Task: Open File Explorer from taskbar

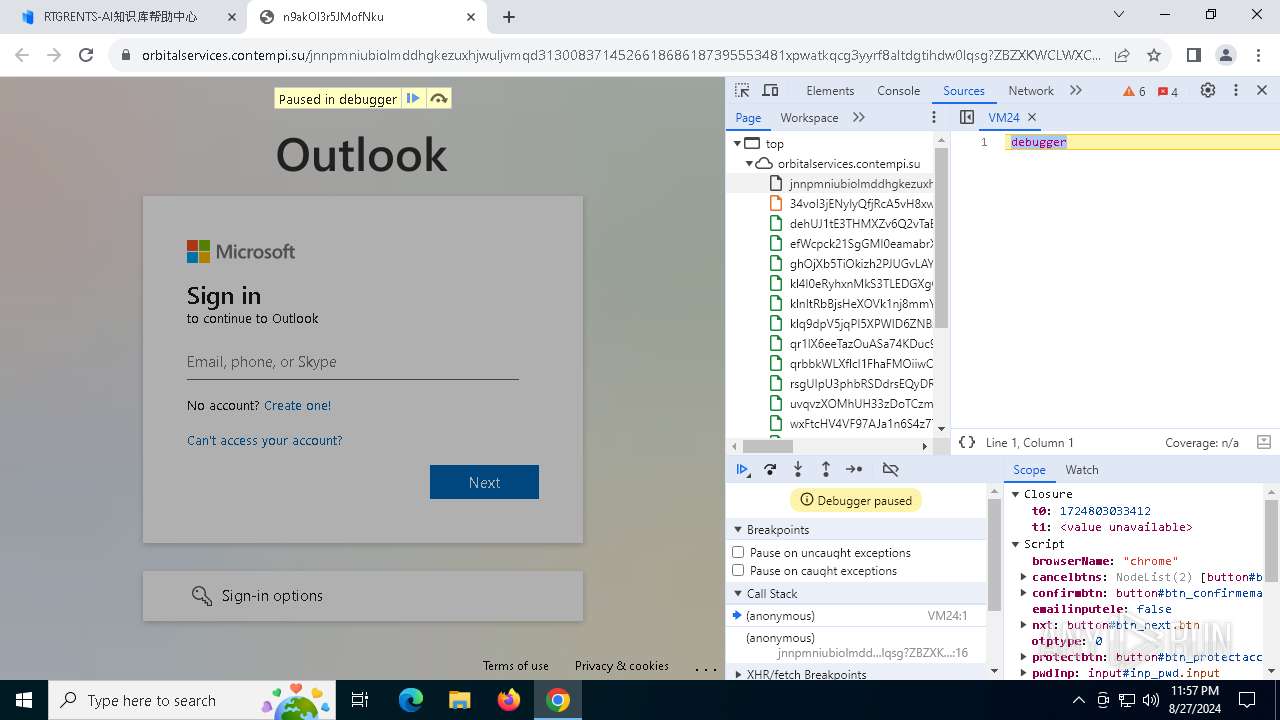Action: [x=459, y=700]
